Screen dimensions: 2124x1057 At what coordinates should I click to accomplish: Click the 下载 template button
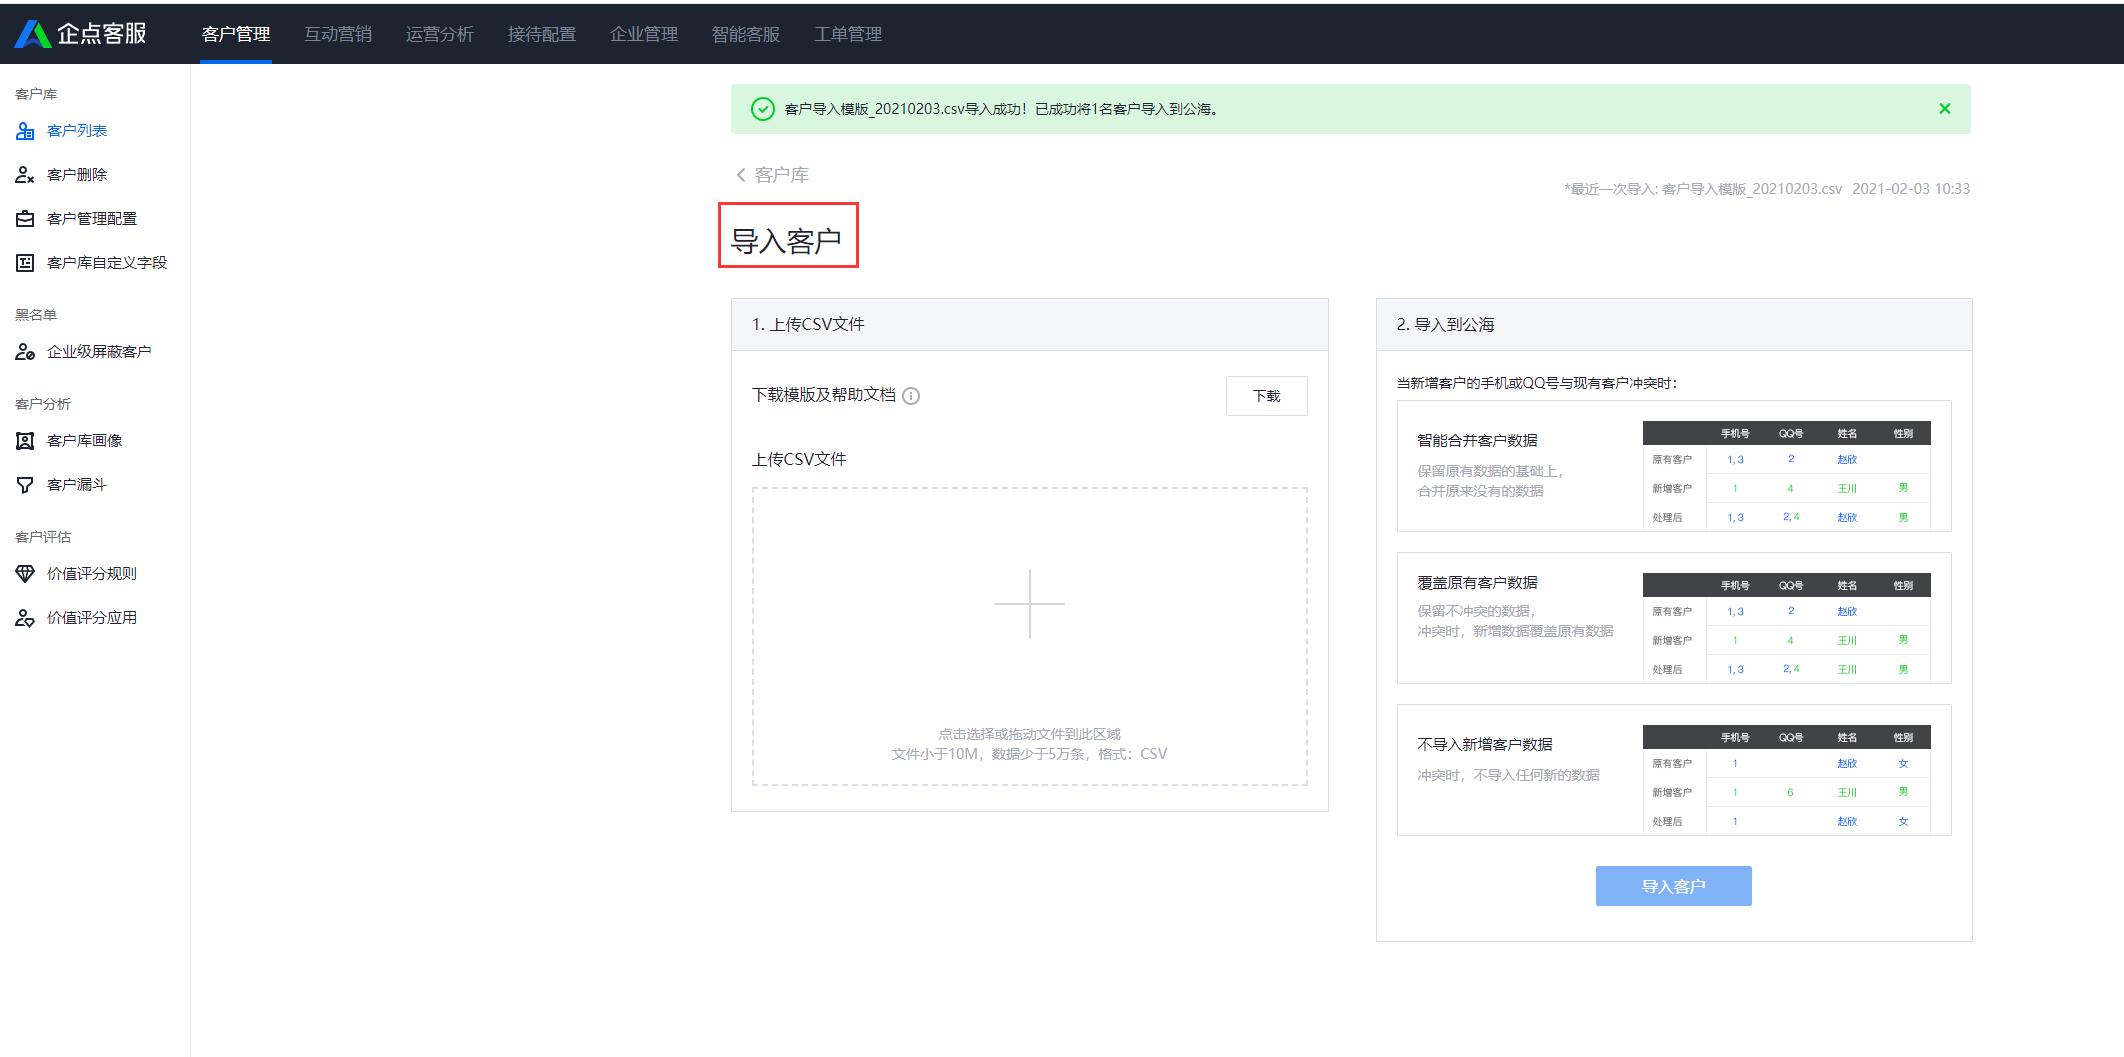(x=1266, y=396)
